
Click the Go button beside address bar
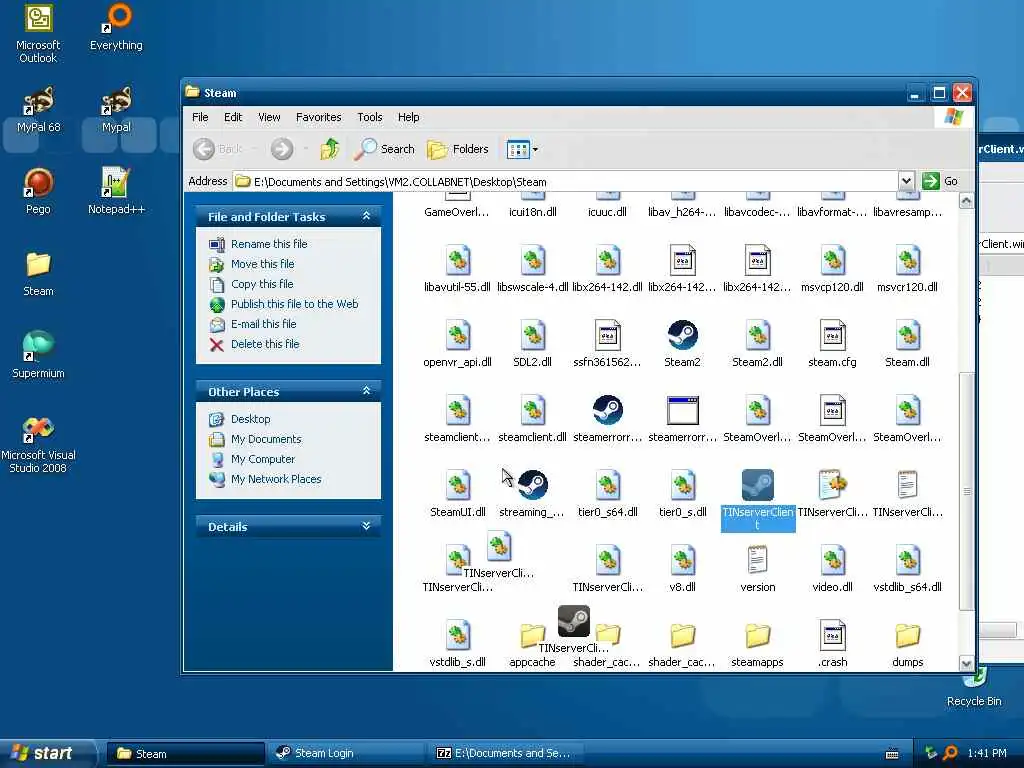940,181
